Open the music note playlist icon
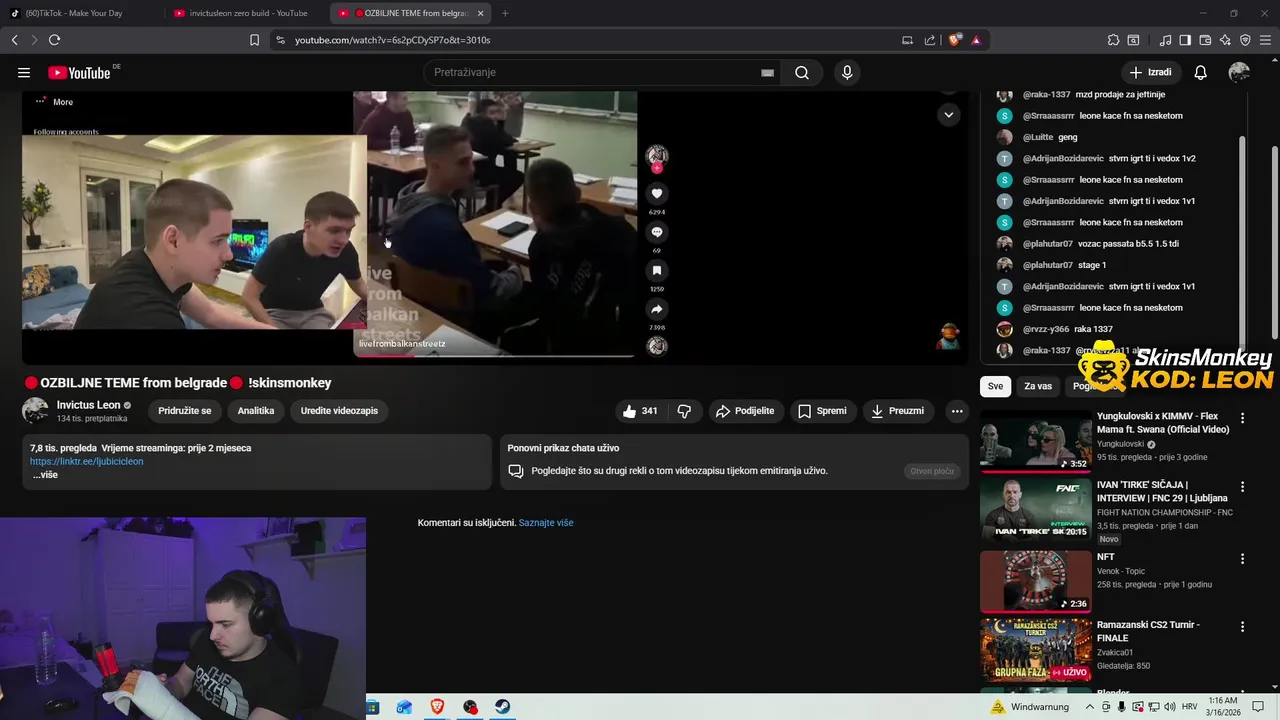1280x720 pixels. pos(1165,40)
